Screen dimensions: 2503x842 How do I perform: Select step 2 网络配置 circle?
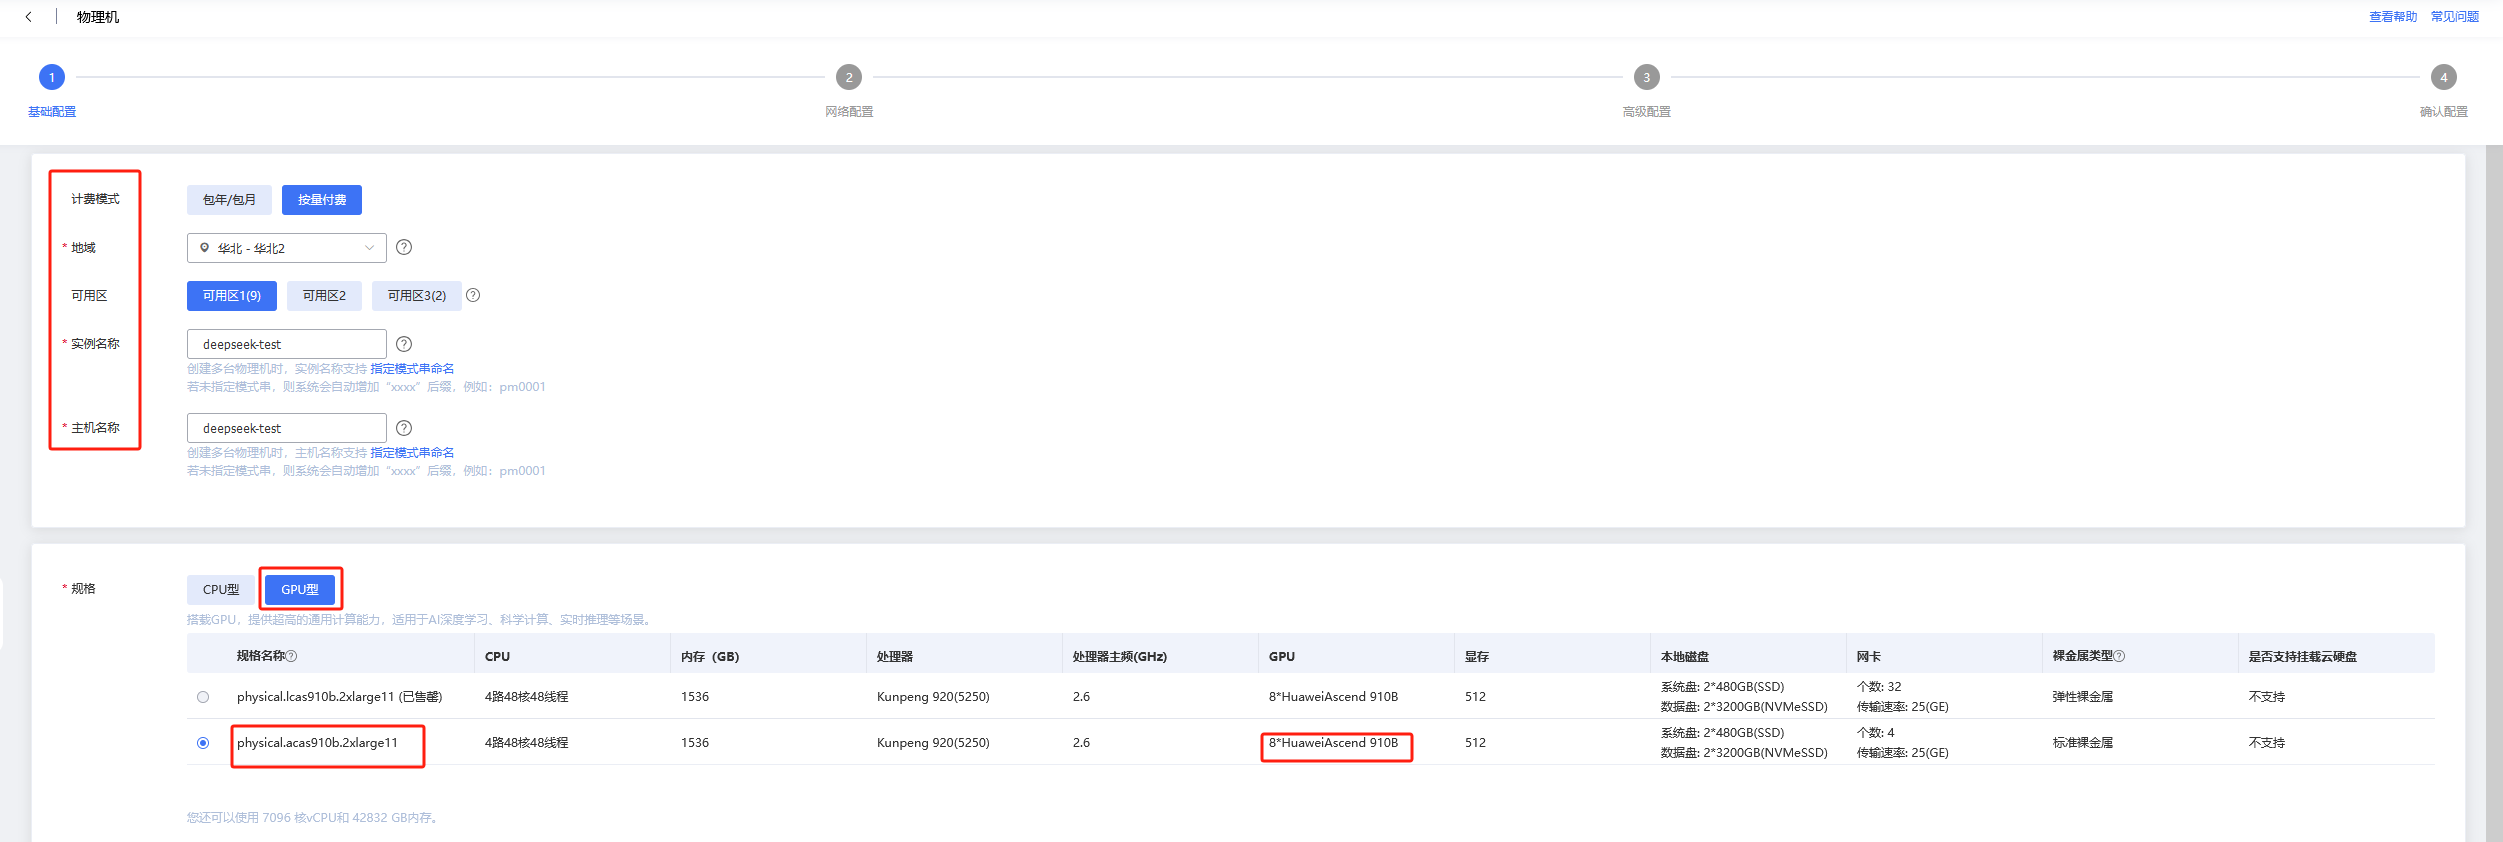849,77
